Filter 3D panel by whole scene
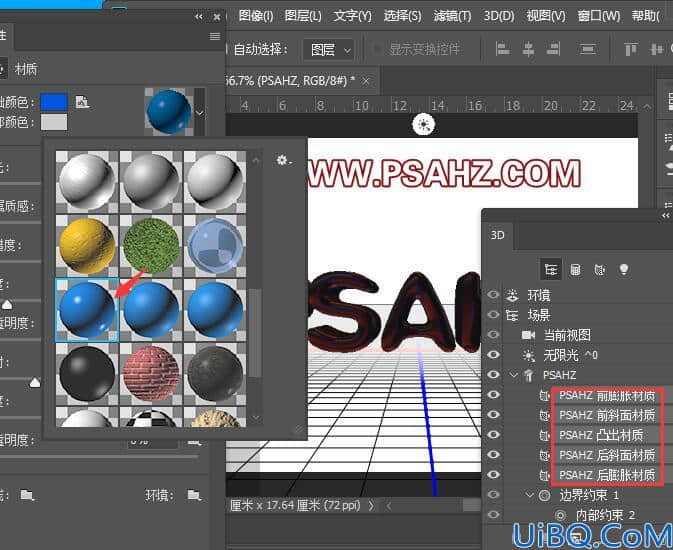This screenshot has height=550, width=673. point(551,270)
